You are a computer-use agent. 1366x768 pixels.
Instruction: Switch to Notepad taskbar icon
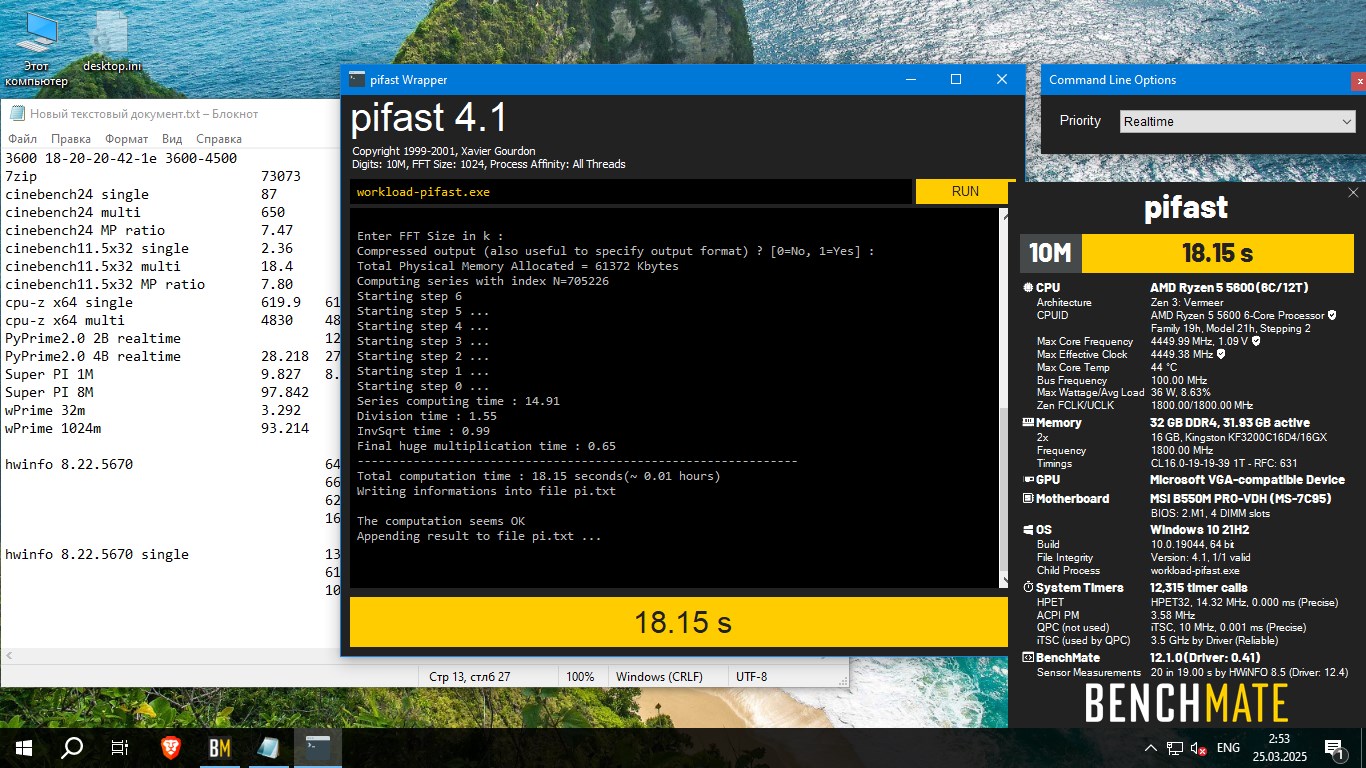(268, 747)
